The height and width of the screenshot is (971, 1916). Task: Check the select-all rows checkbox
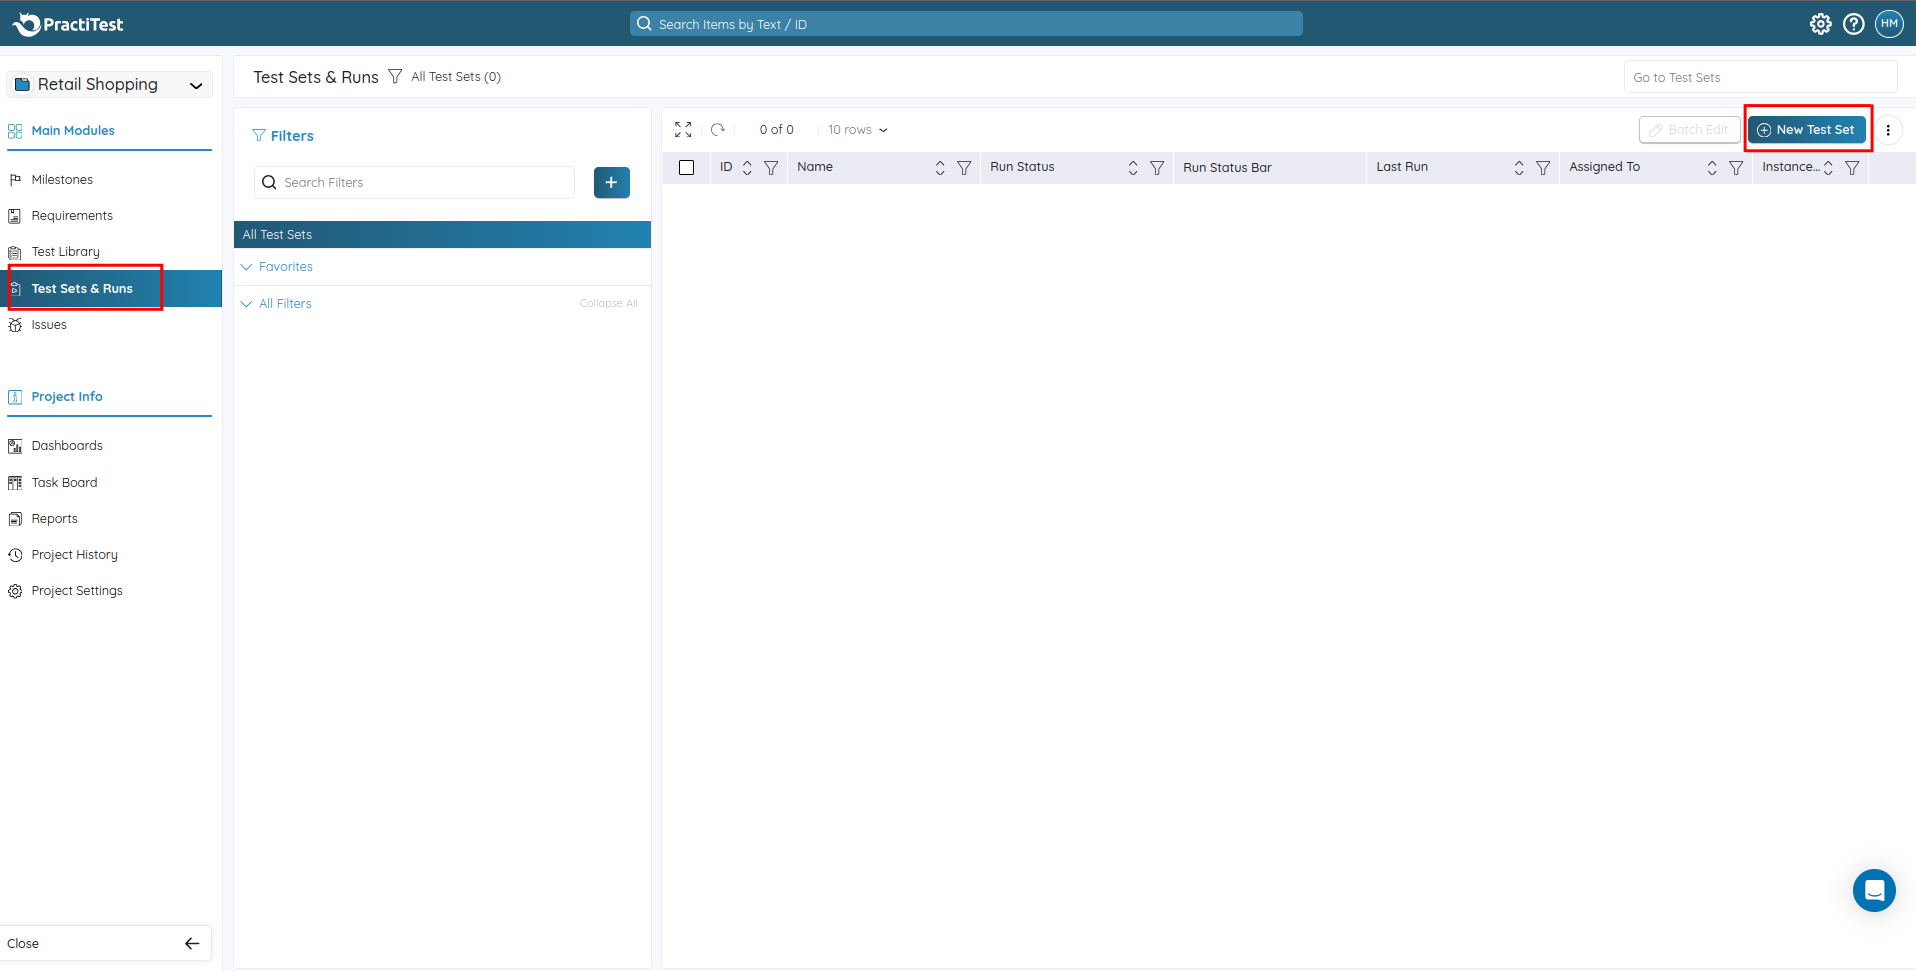tap(686, 168)
